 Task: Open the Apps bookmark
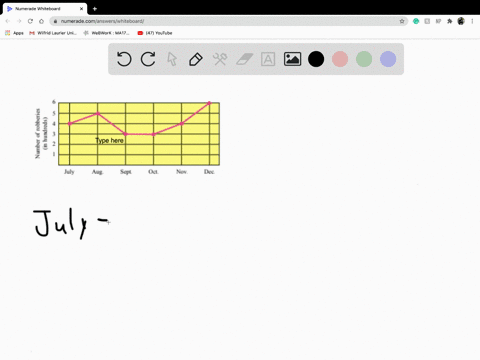pos(14,33)
